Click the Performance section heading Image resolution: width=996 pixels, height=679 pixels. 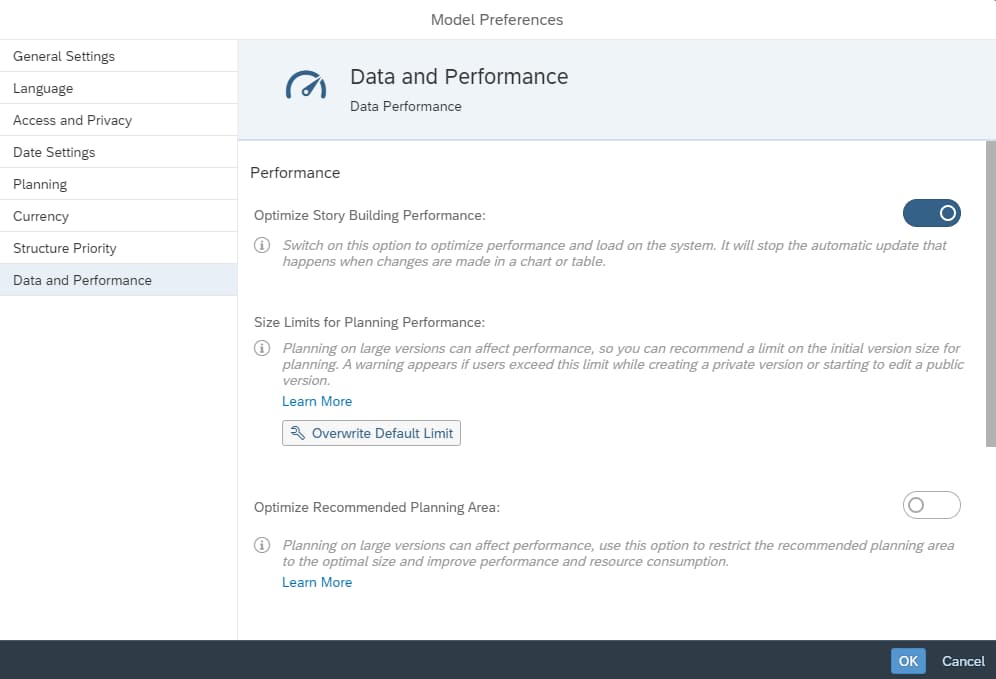pos(295,173)
